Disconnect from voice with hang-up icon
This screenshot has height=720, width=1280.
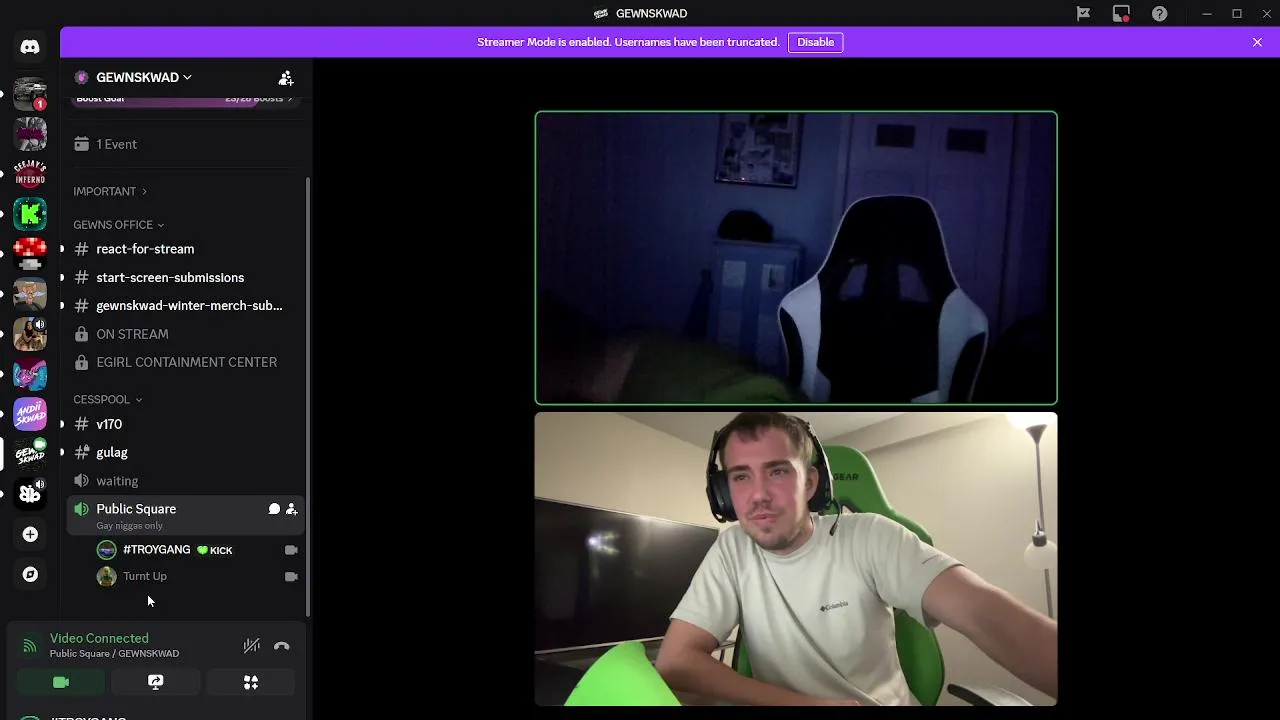tap(282, 646)
